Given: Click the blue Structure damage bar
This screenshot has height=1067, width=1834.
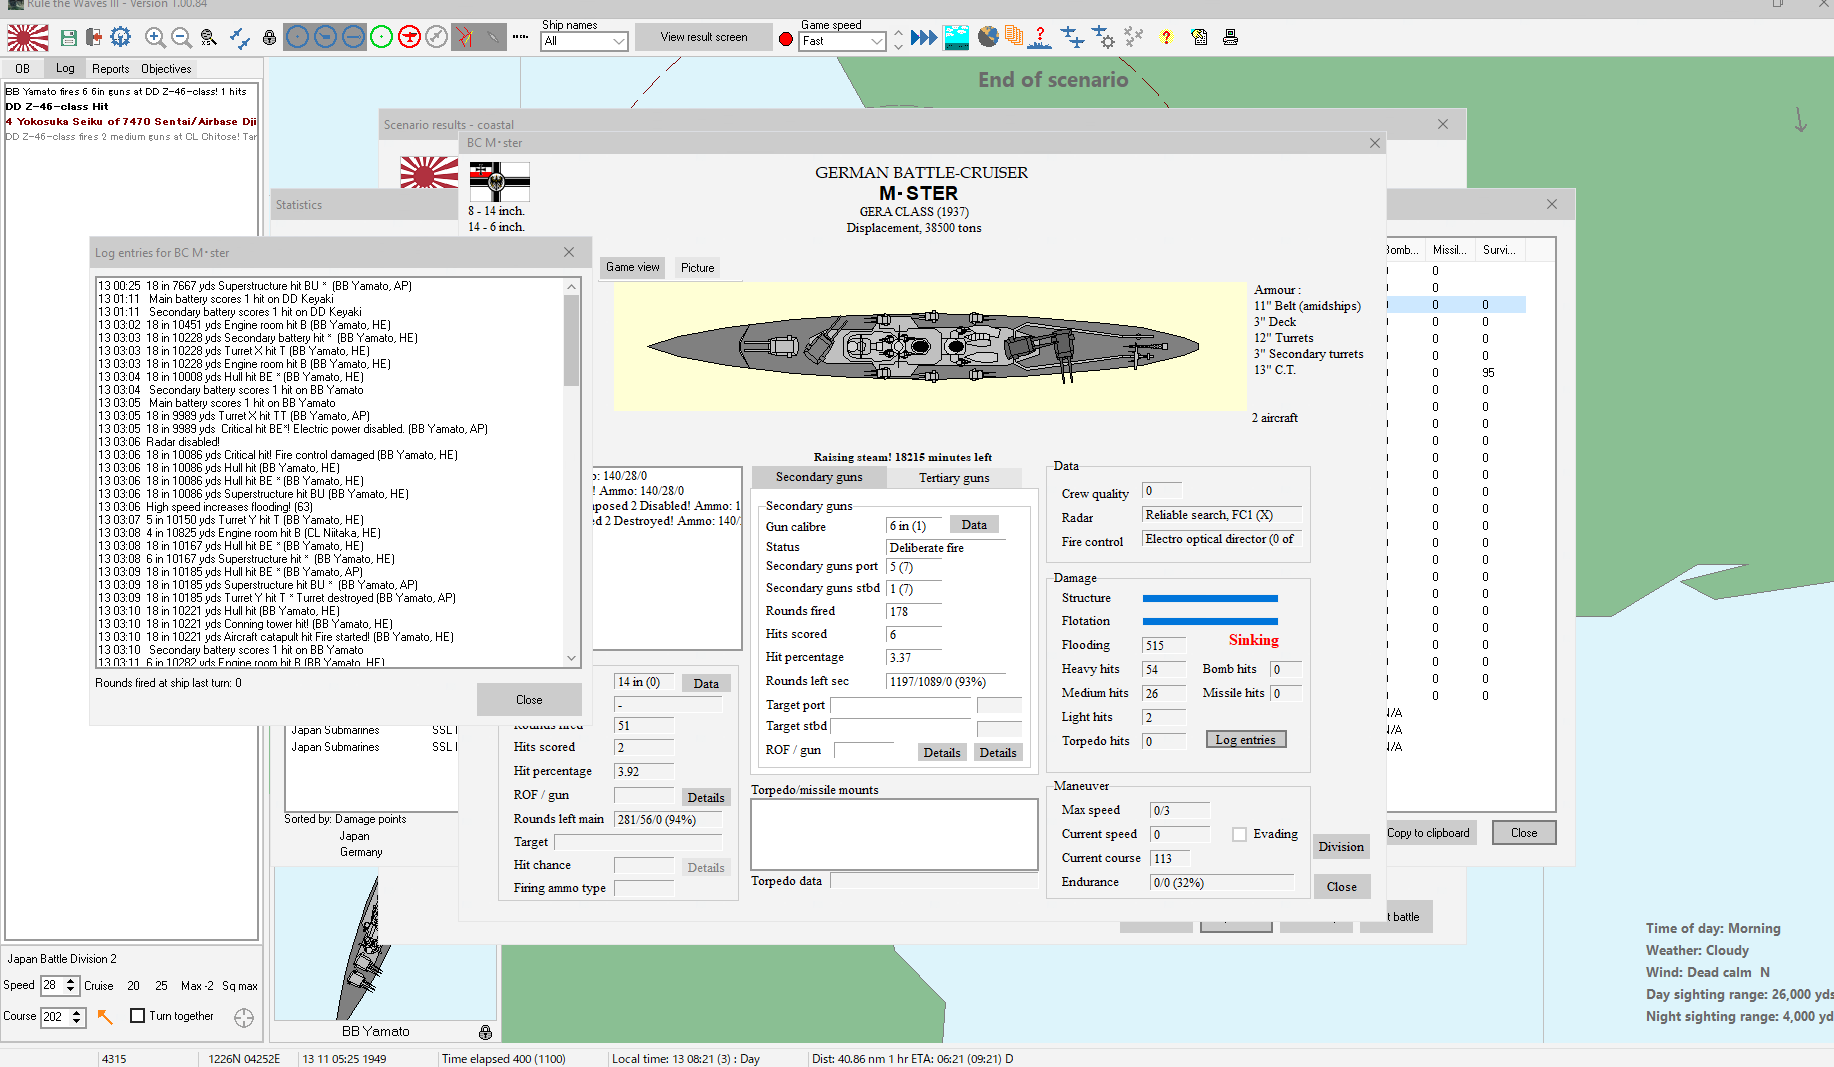Looking at the screenshot, I should [1210, 598].
